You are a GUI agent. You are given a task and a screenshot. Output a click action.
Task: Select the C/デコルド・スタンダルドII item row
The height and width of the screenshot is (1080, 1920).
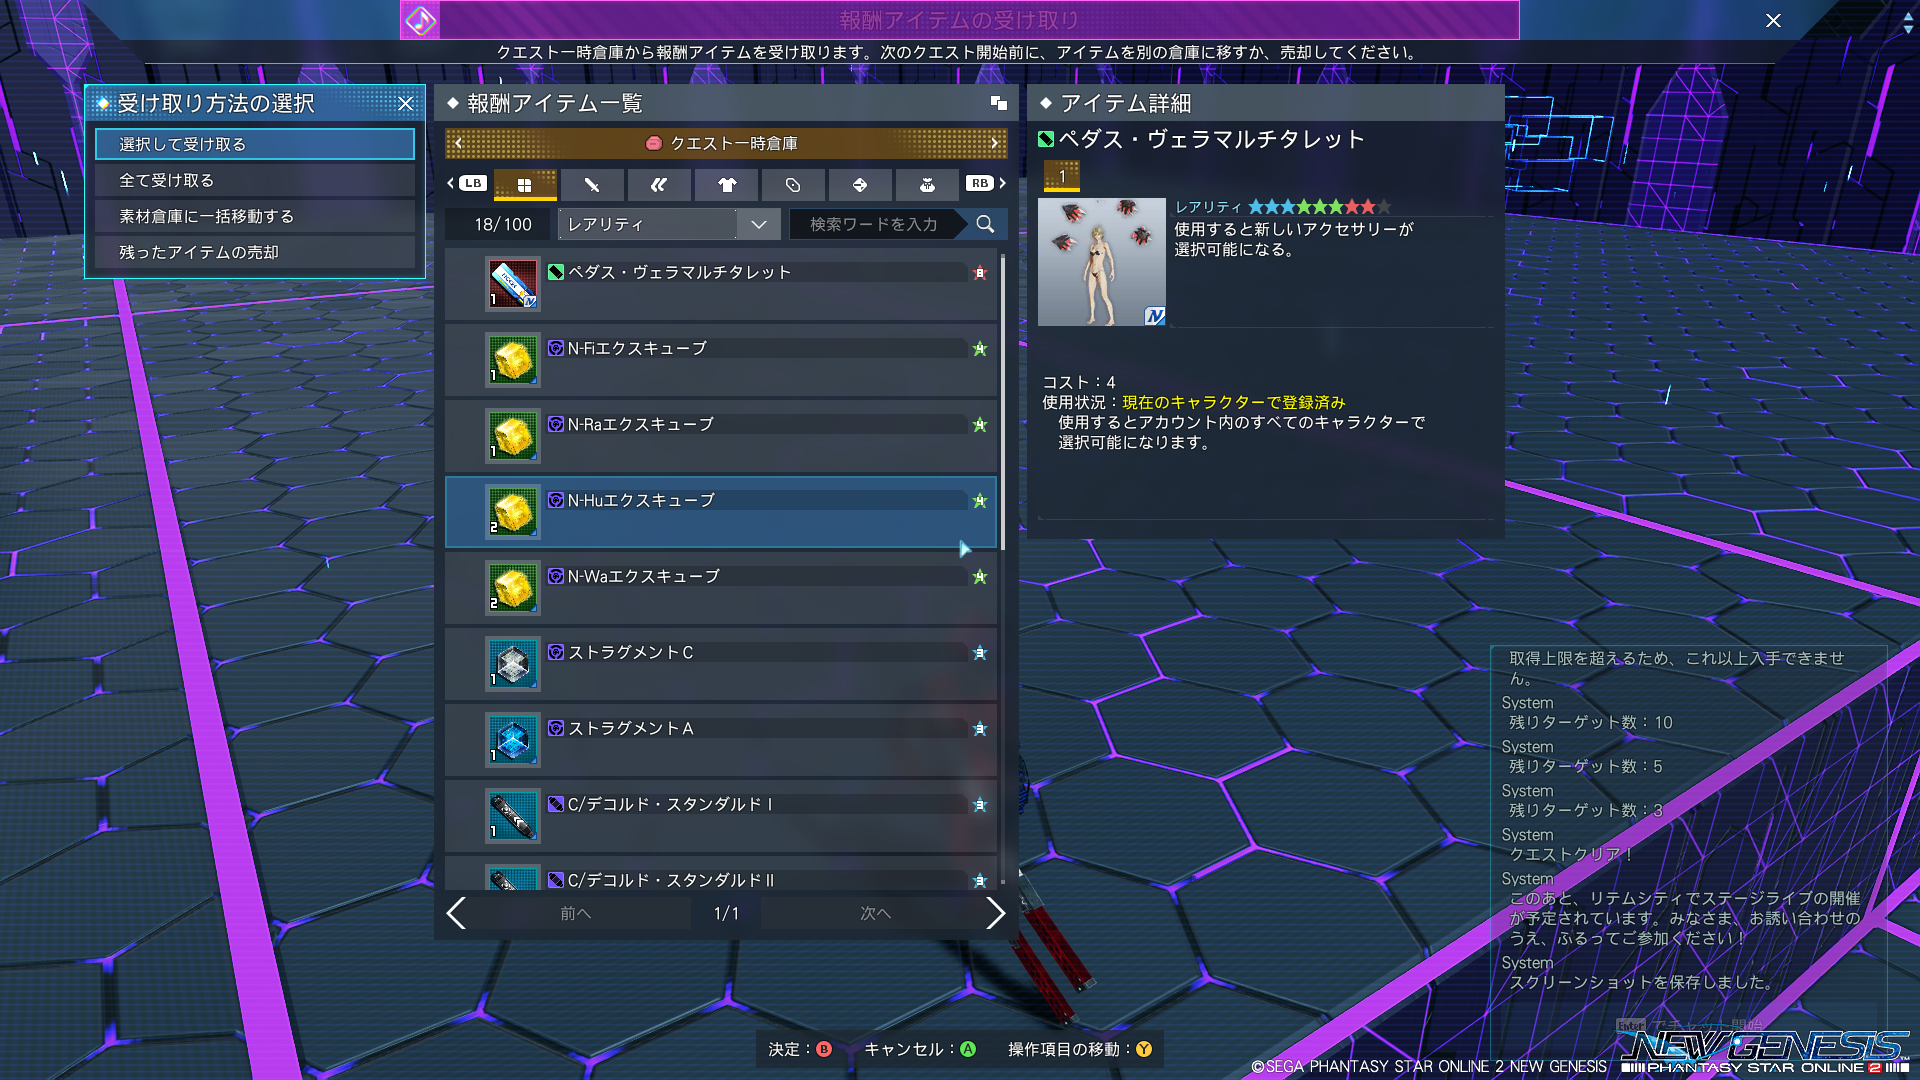pos(721,874)
